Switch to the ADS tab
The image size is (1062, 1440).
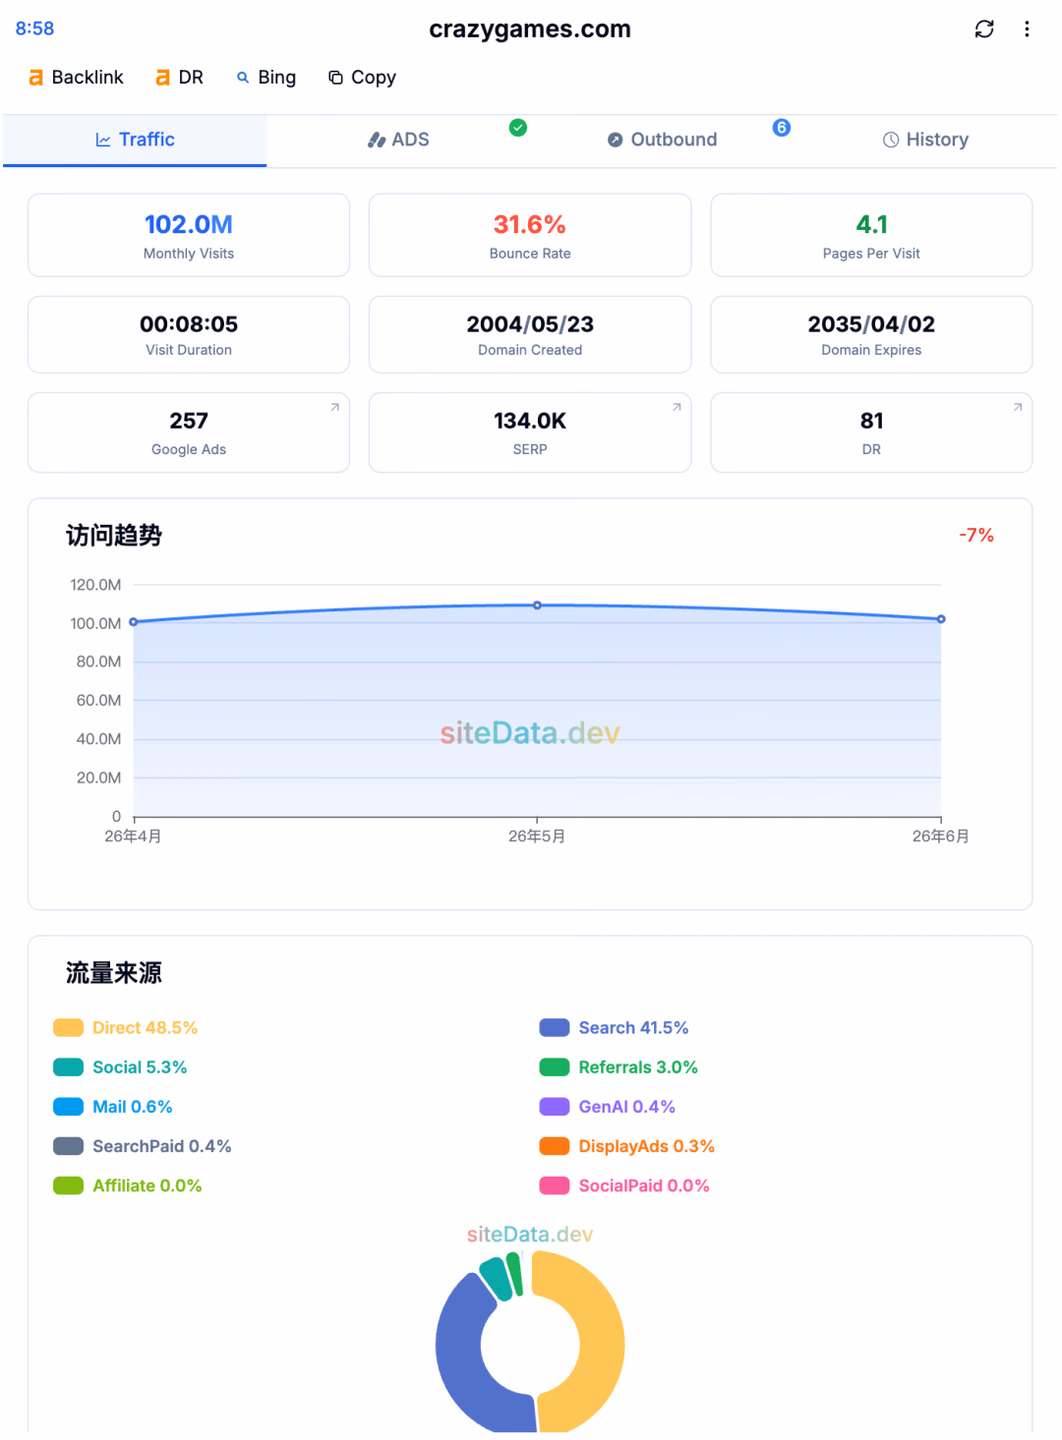pos(398,140)
